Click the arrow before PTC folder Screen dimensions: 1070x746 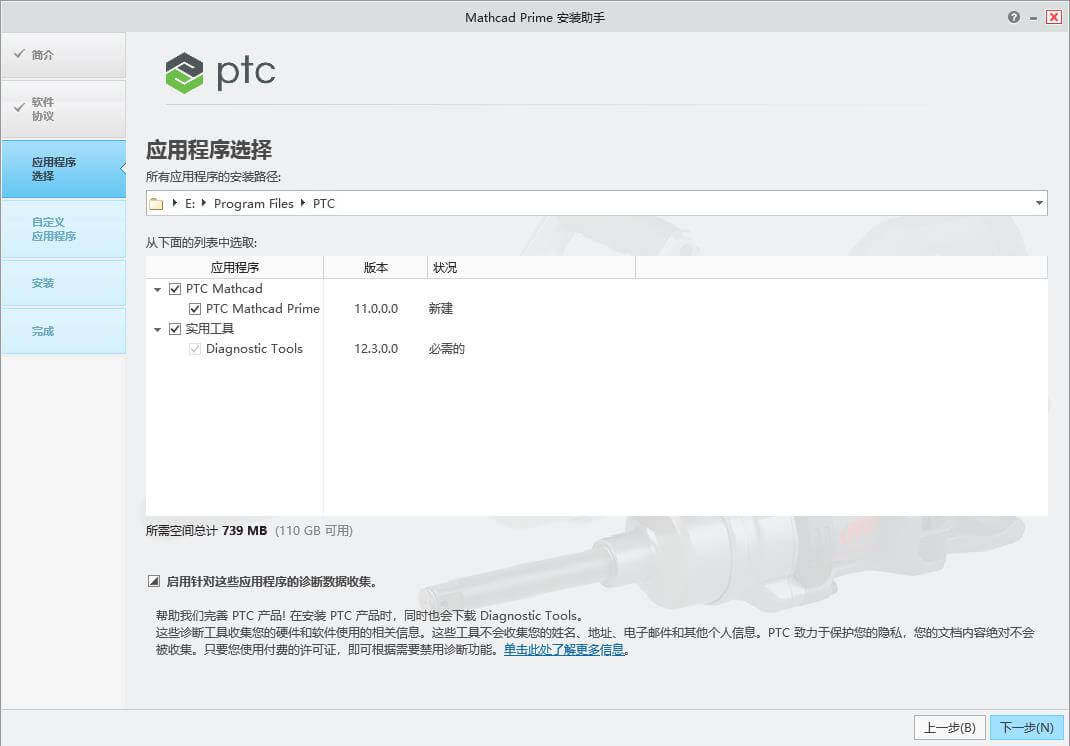click(302, 203)
